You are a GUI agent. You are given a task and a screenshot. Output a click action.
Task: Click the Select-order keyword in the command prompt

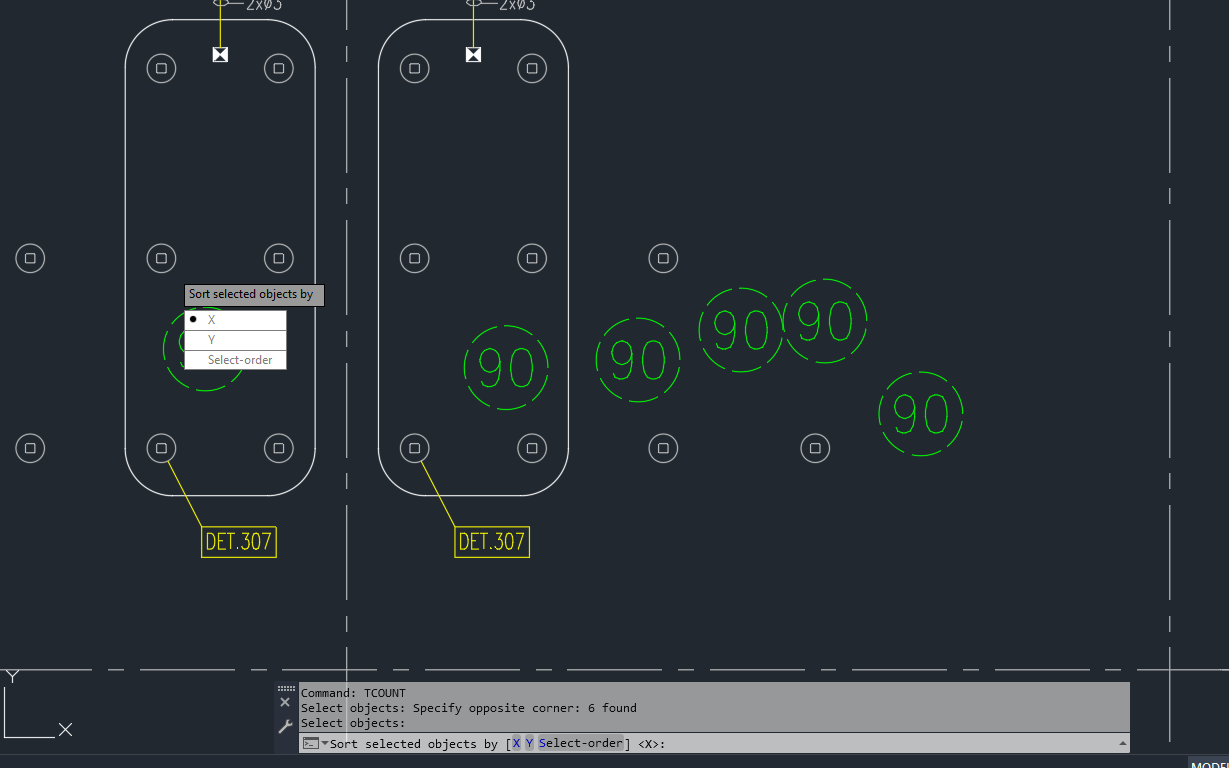point(582,743)
